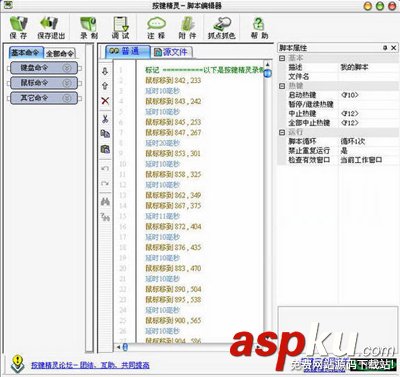
Task: Select the first 标记 comment line
Action: coord(204,70)
